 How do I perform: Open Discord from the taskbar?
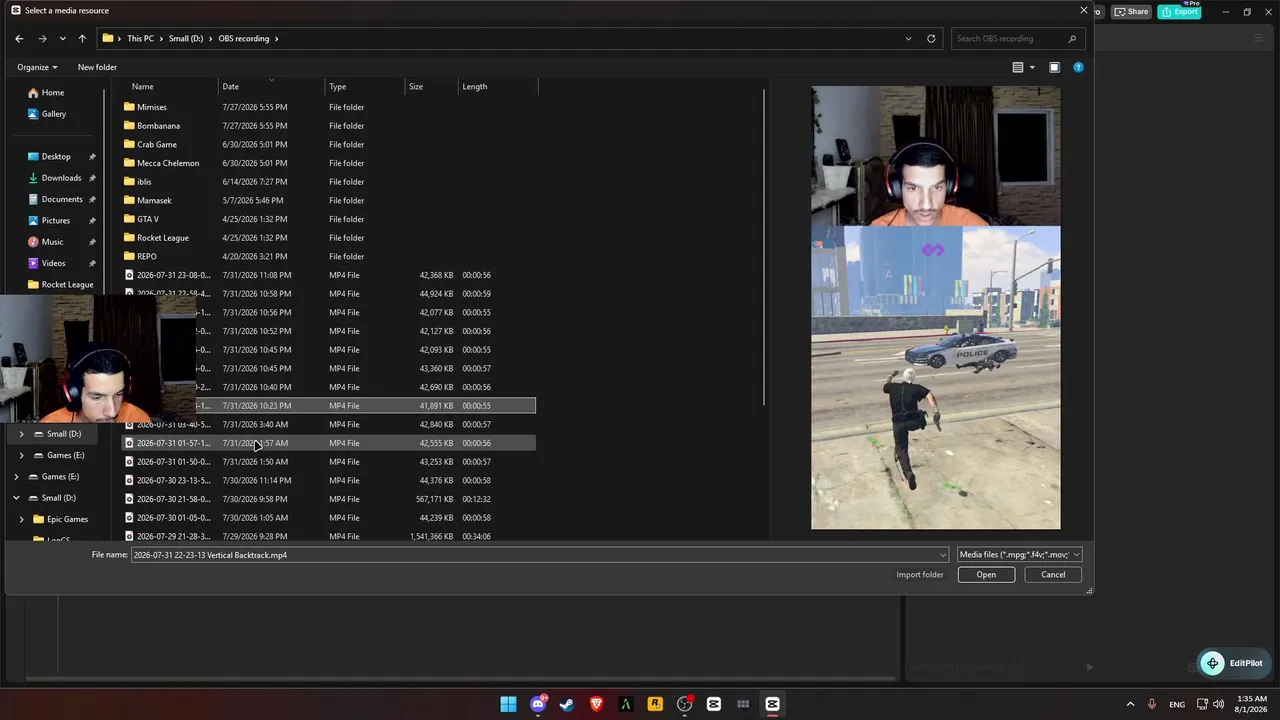pyautogui.click(x=538, y=704)
